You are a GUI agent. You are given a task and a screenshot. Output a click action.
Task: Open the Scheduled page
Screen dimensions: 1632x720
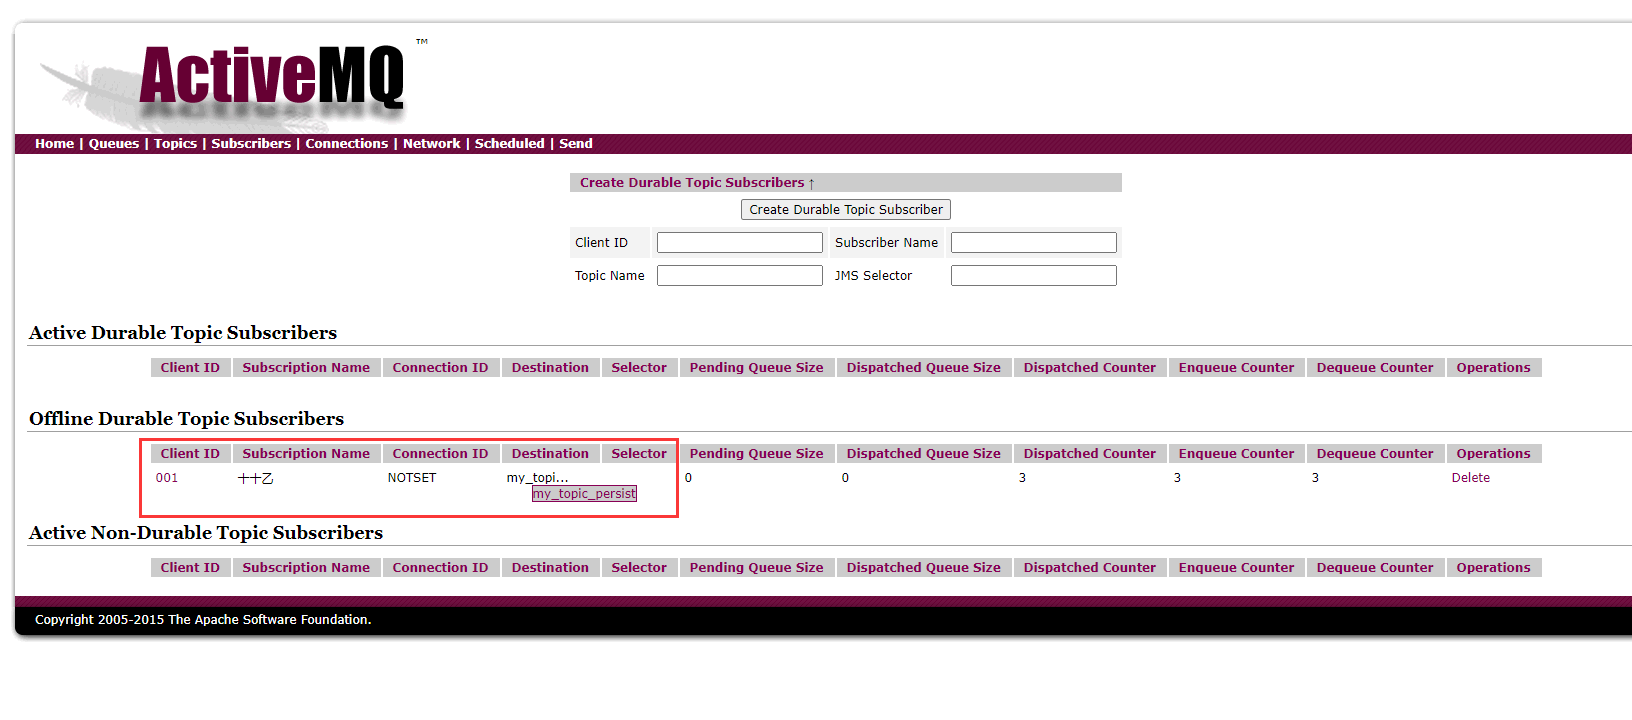pyautogui.click(x=510, y=144)
